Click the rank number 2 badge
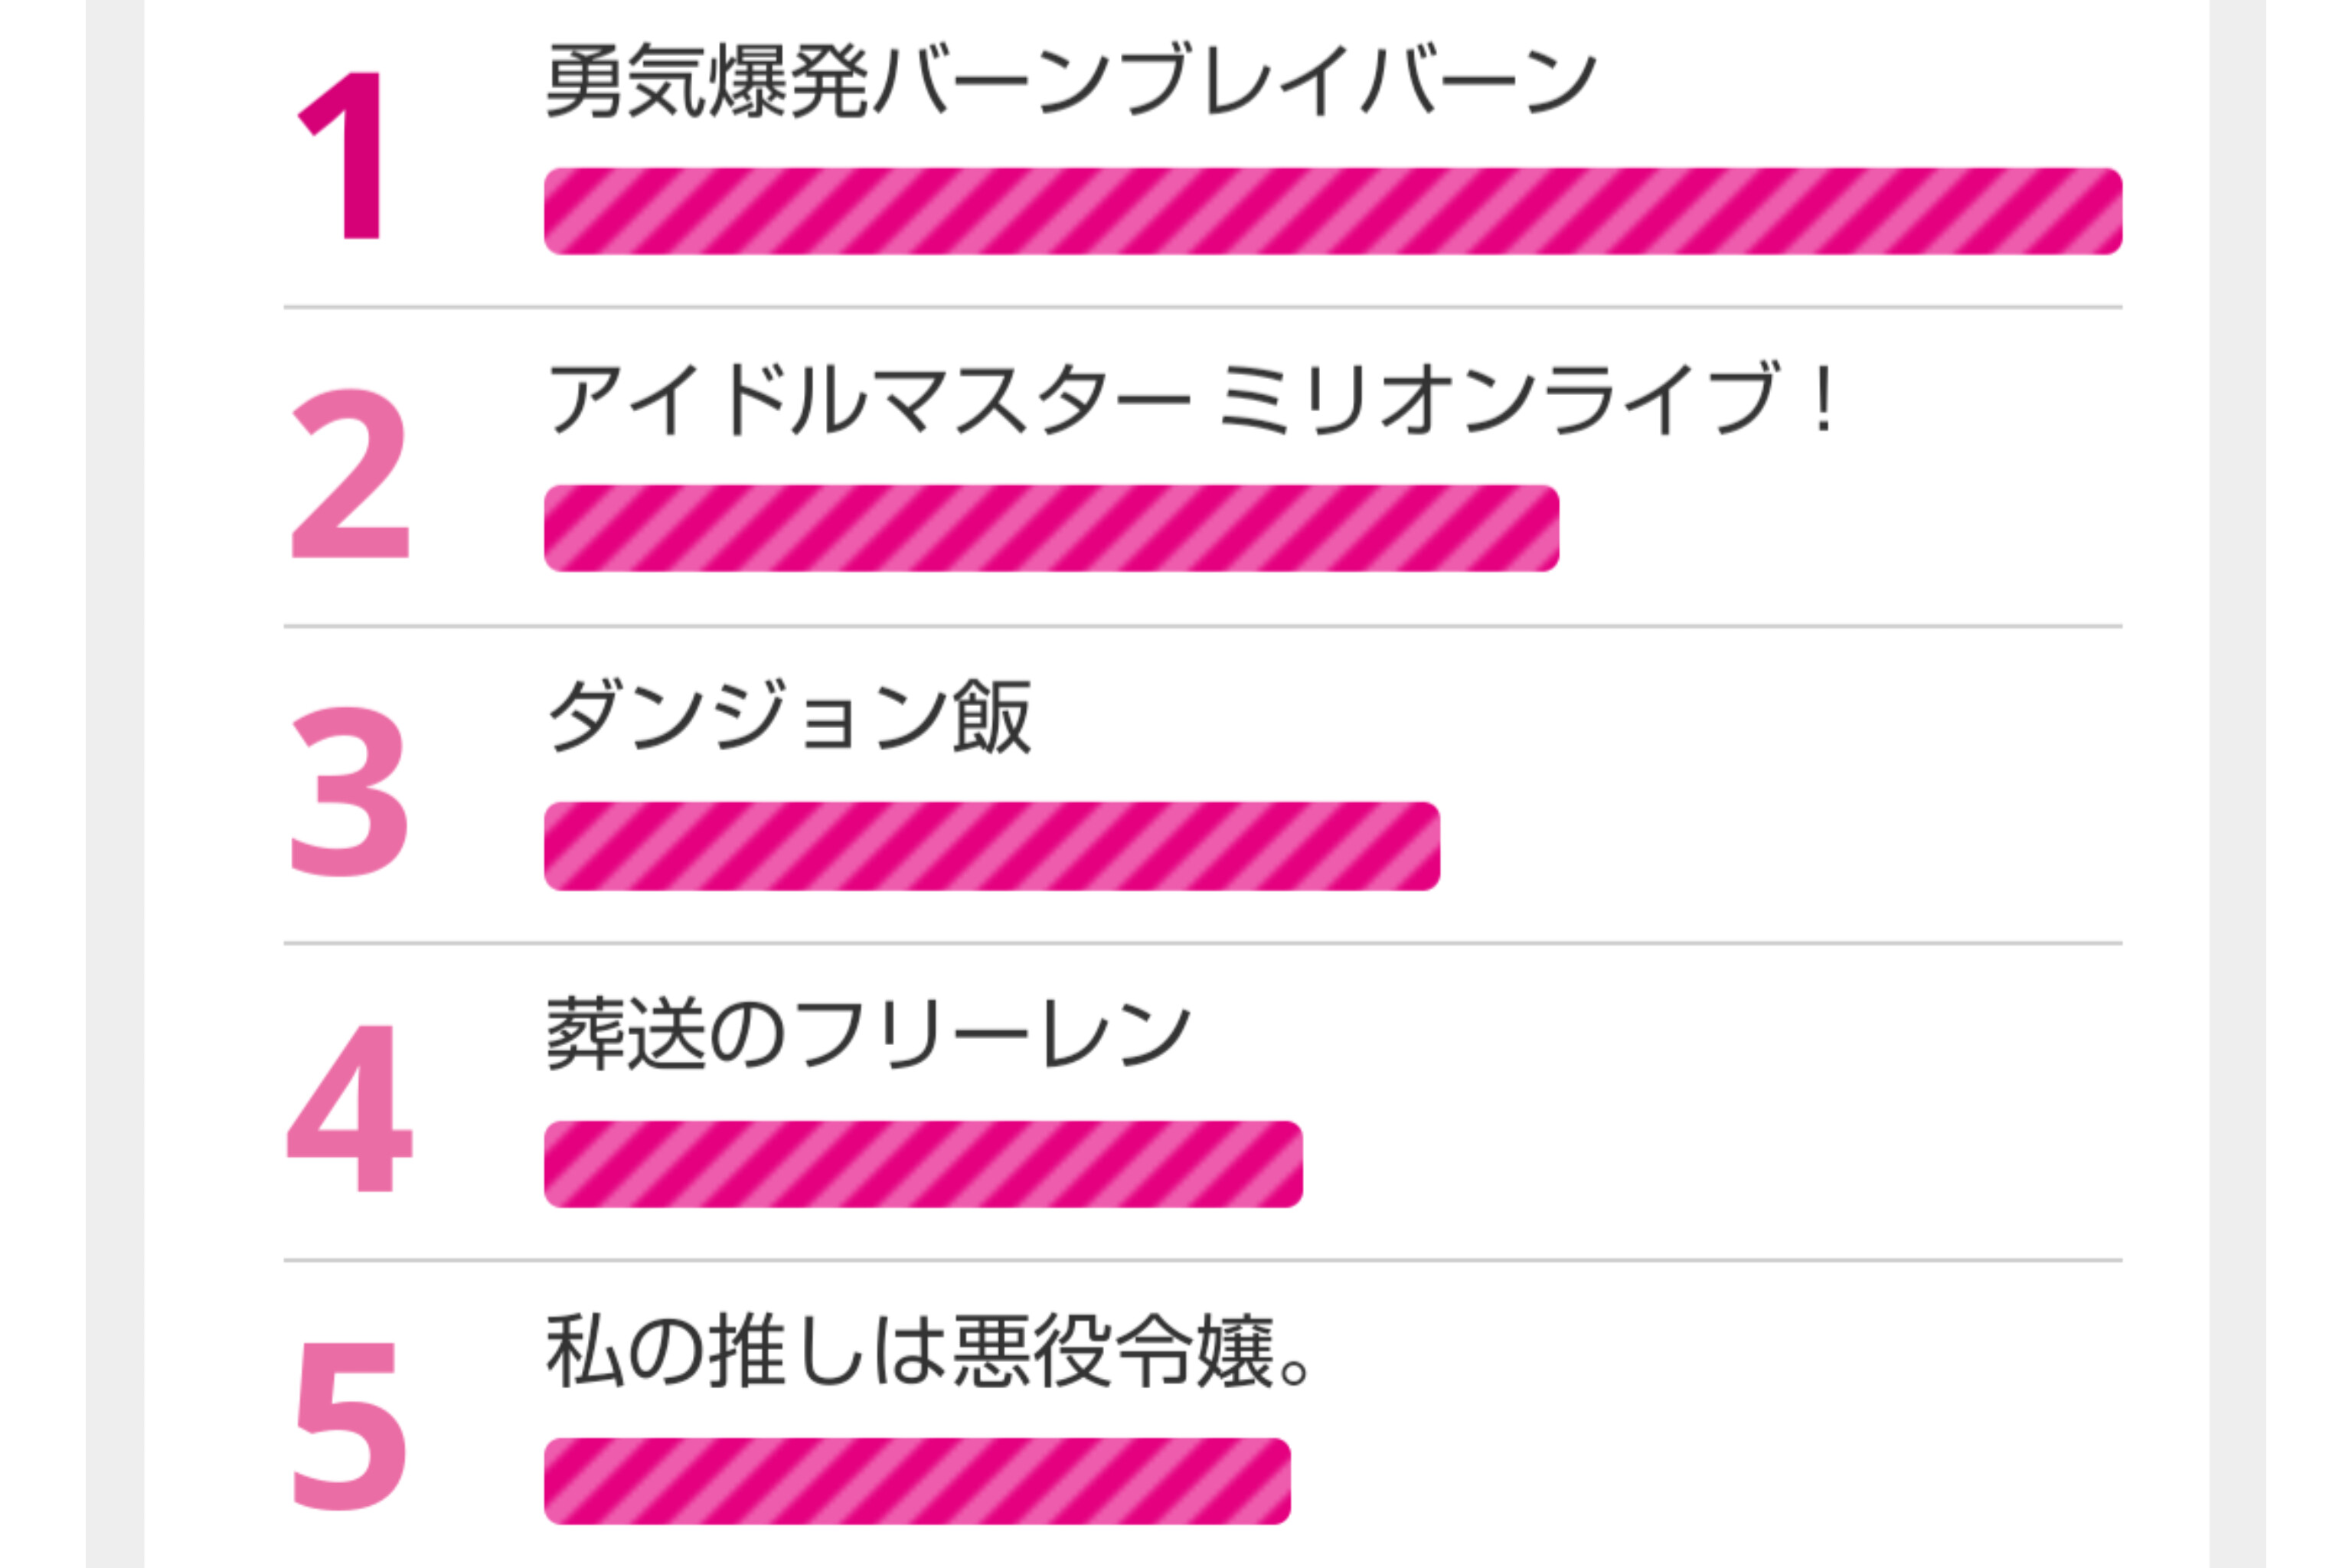This screenshot has height=1568, width=2352. pos(349,473)
